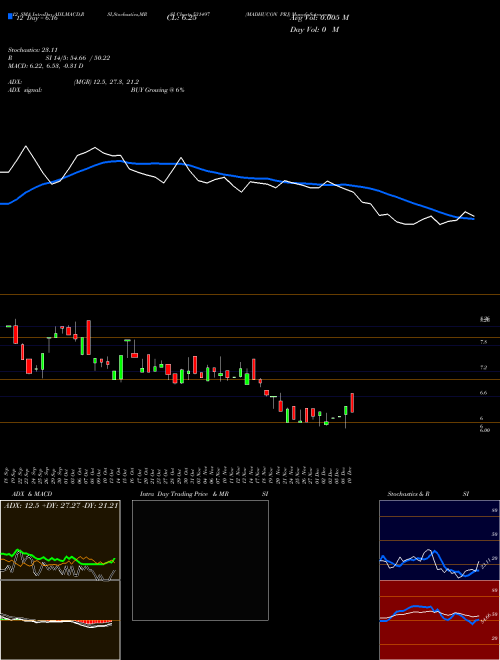Screen dimensions: 500x660
Task: Click the tall red candle after 06 Oct
Action: pos(89,338)
